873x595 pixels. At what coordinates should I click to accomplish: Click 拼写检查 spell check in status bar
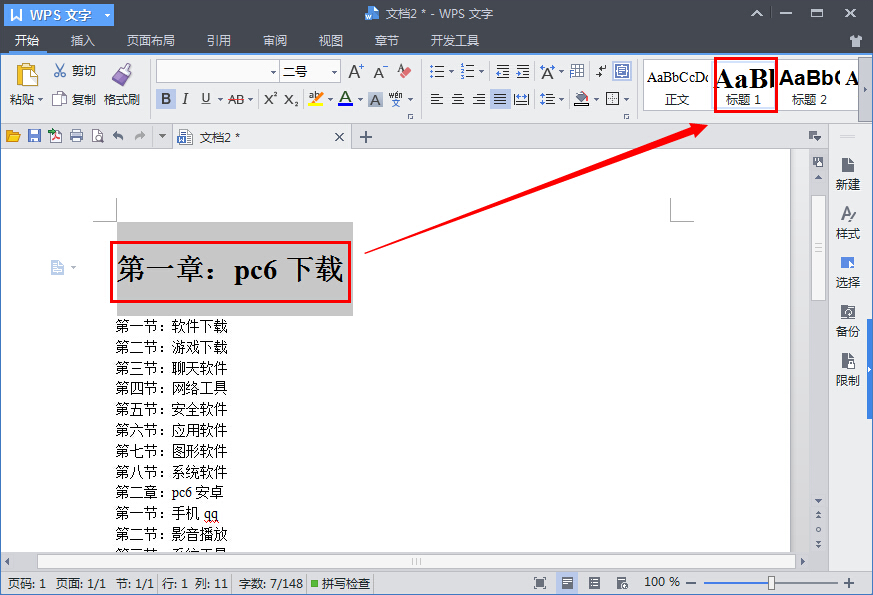[x=340, y=583]
